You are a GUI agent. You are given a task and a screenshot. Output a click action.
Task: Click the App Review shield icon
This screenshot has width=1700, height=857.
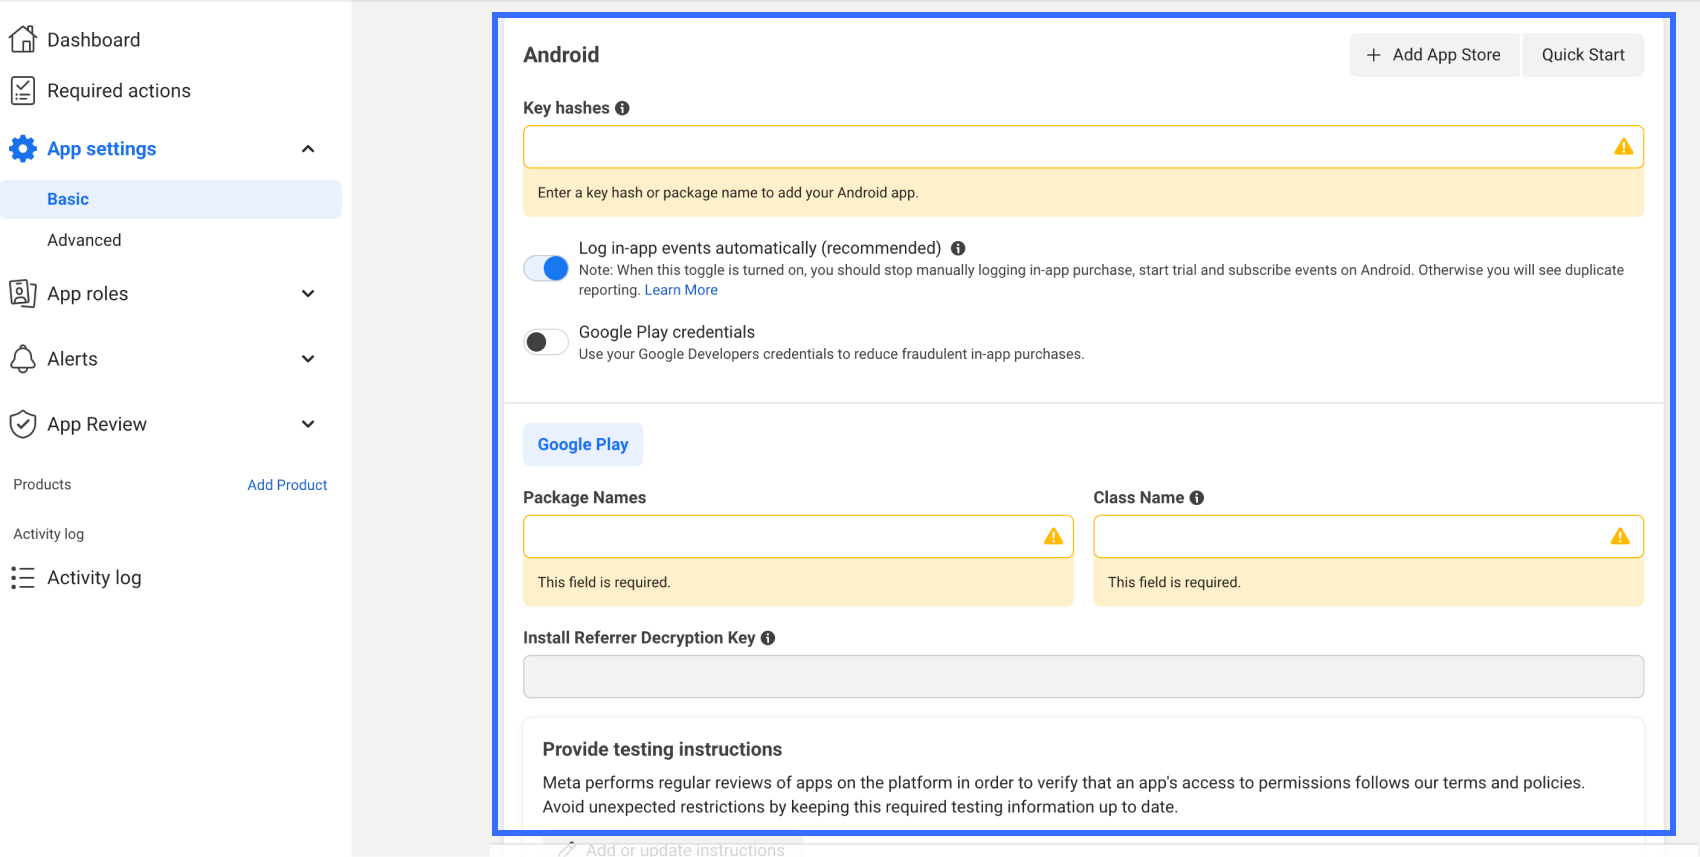[x=23, y=424]
